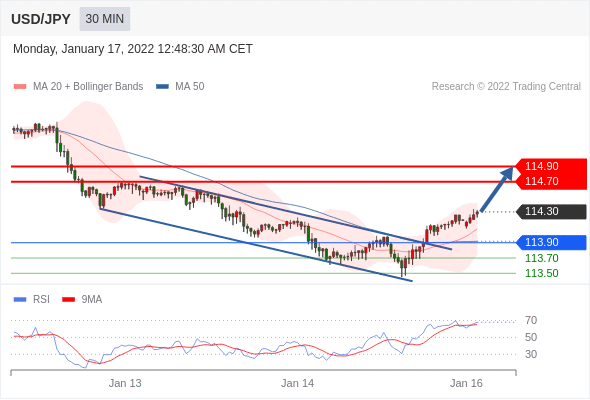This screenshot has width=590, height=400.
Task: Click the date 'Monday, January 17, 2022 12:48:30 AM CET'
Action: tap(133, 49)
